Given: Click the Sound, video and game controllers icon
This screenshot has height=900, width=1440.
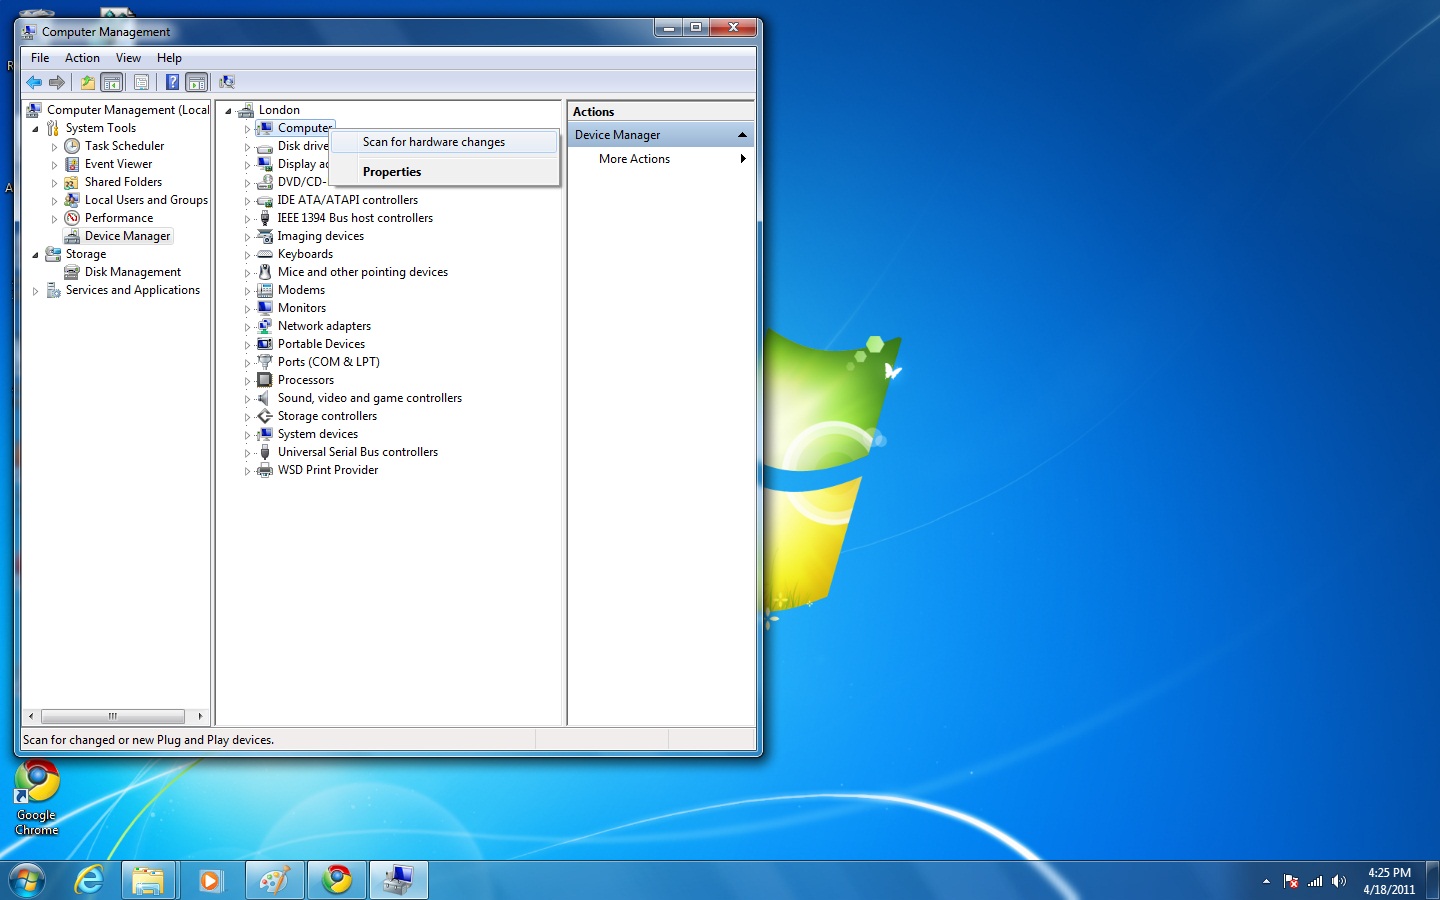Looking at the screenshot, I should click(265, 398).
